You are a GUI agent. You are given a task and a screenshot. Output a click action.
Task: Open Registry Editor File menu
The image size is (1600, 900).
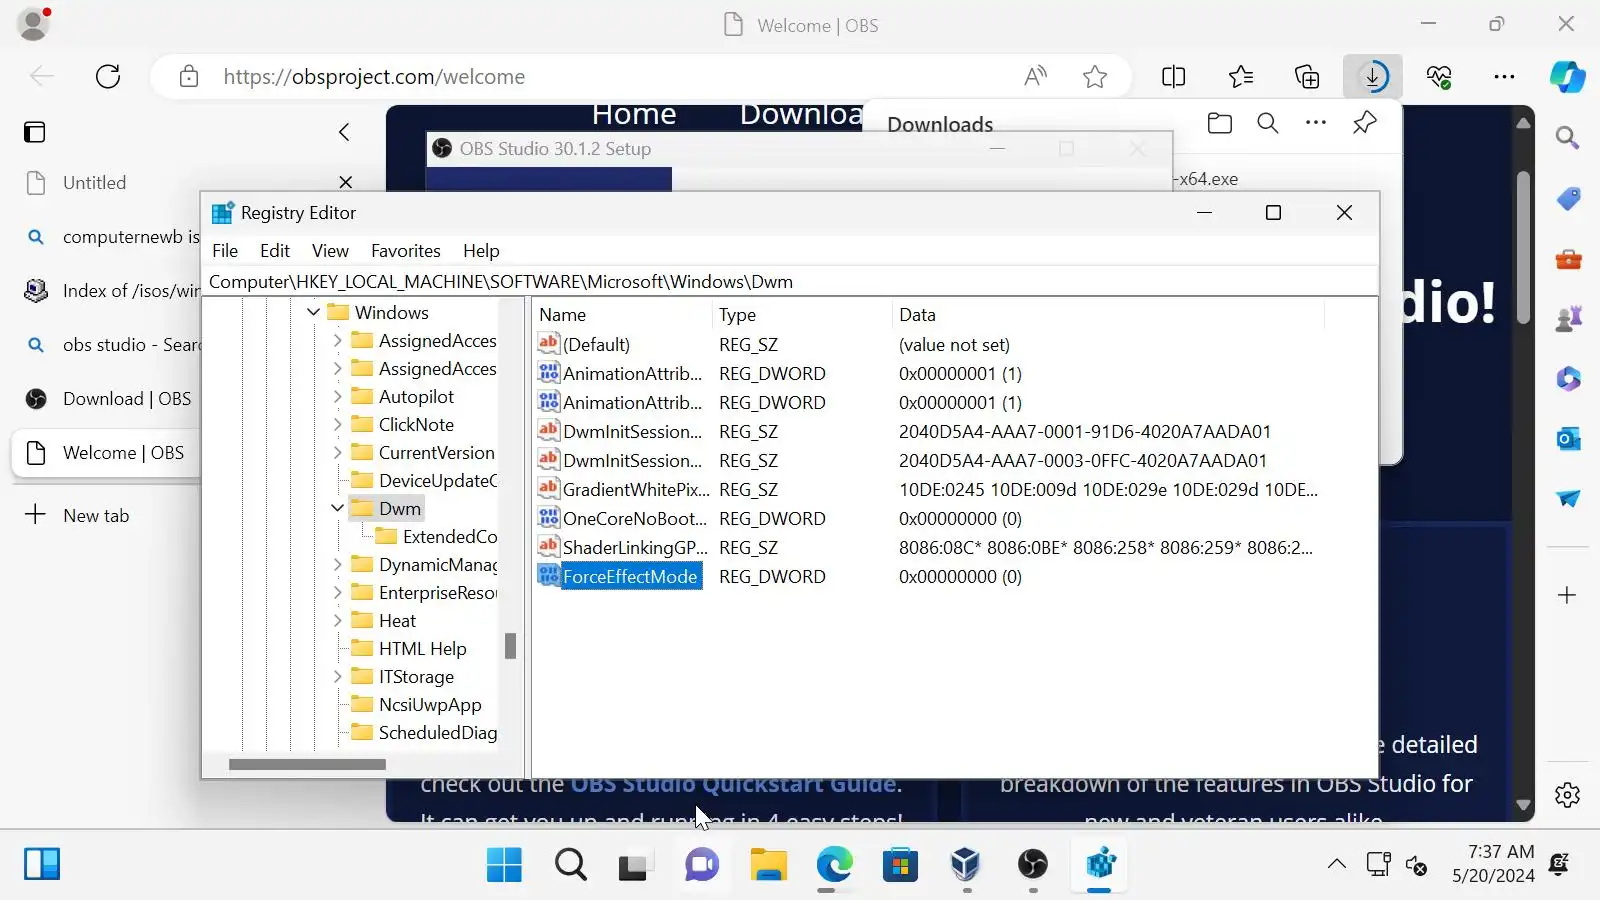pos(225,251)
